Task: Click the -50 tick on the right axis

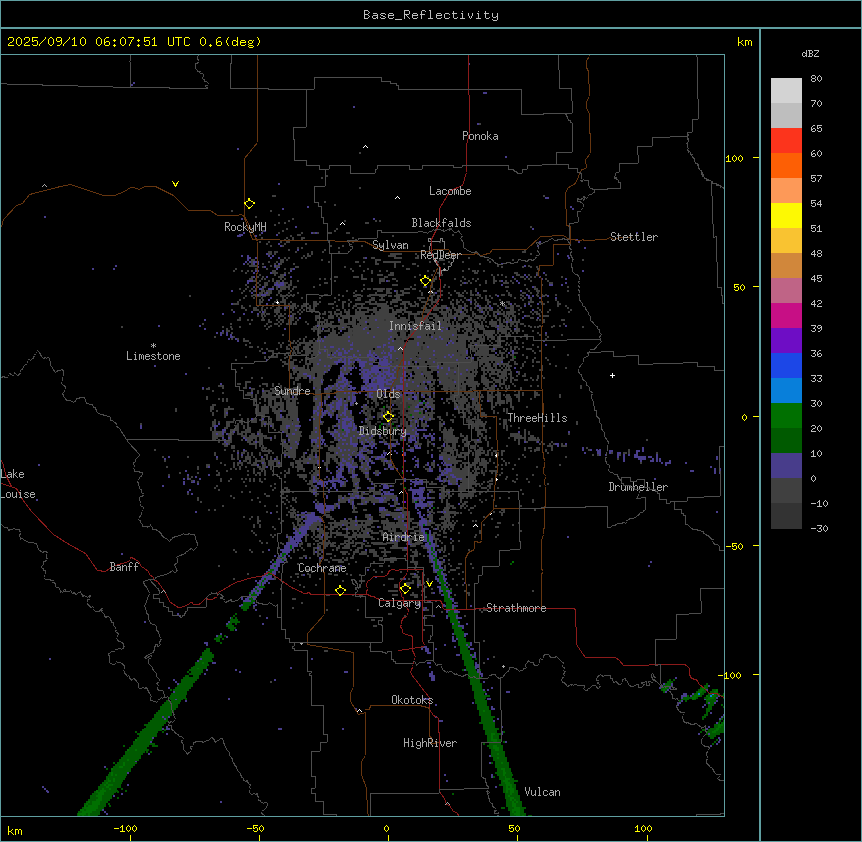Action: (x=734, y=546)
